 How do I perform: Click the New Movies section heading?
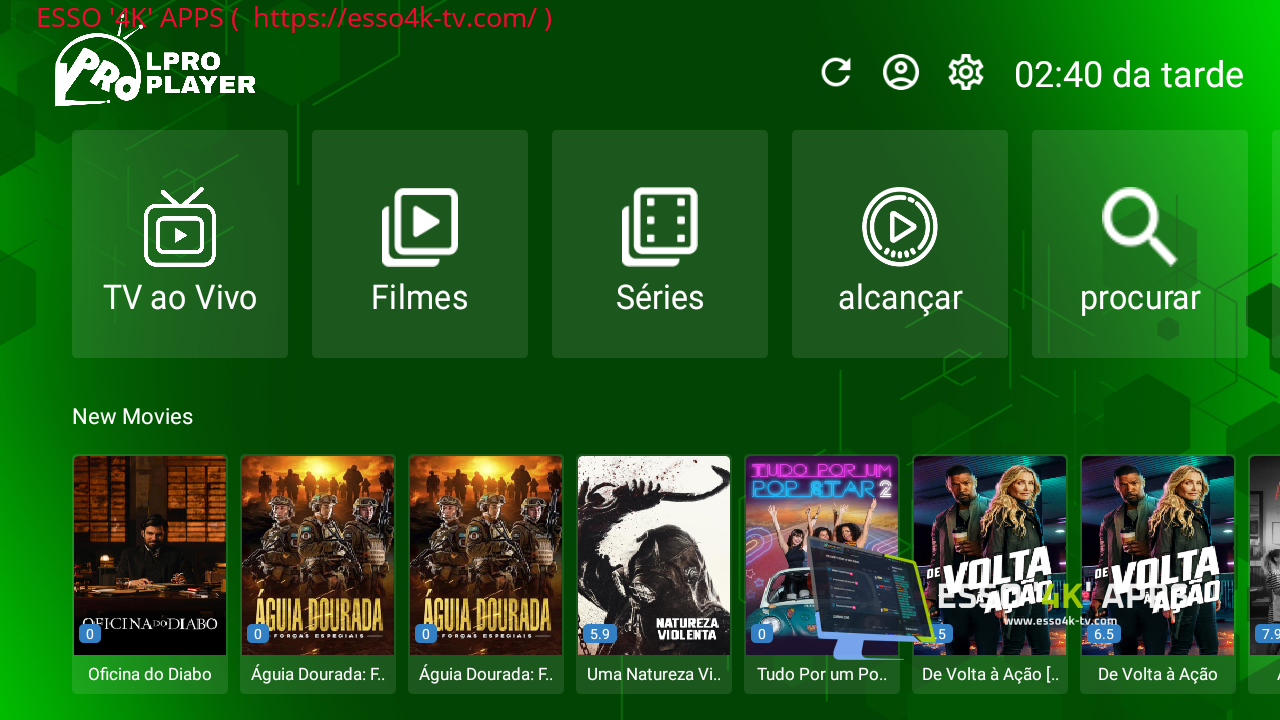132,416
